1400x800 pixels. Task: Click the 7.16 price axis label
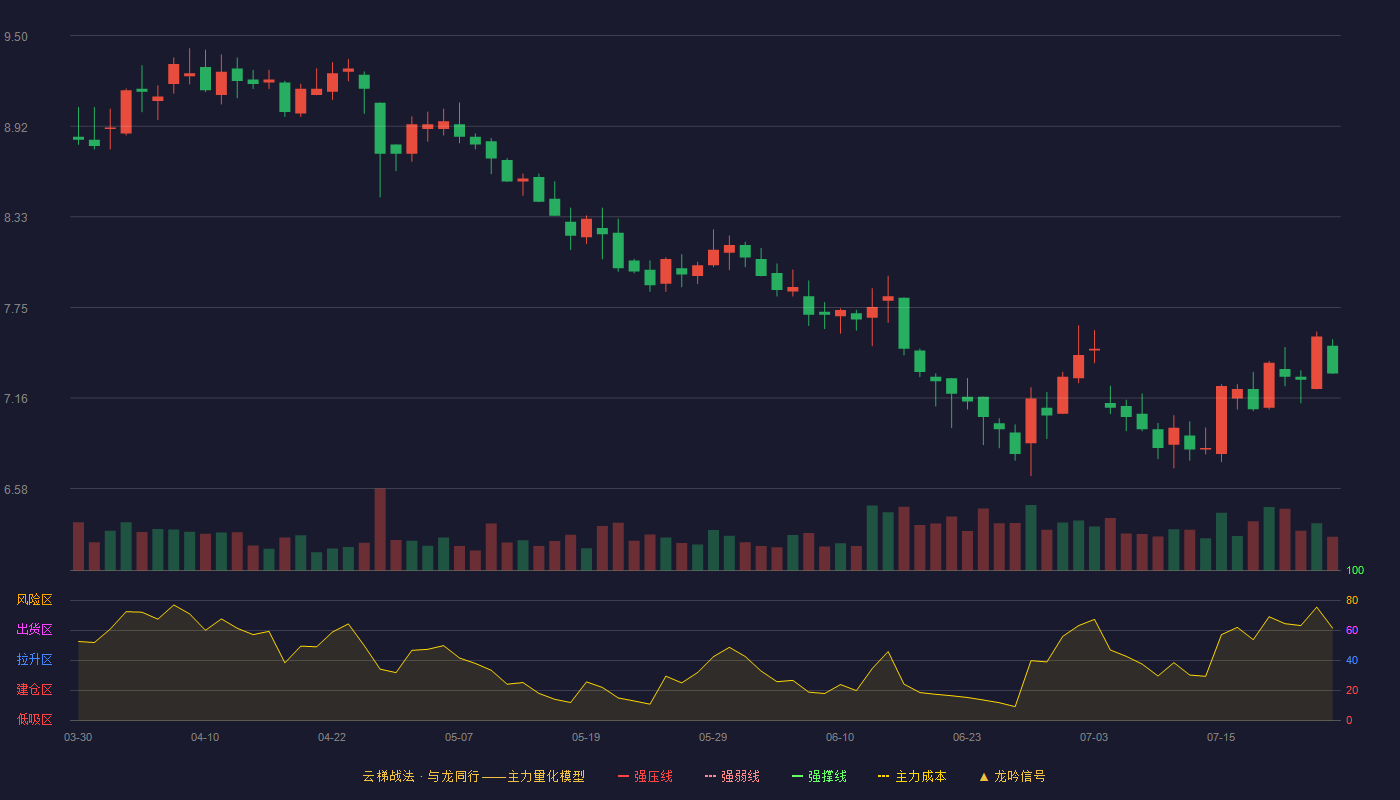[16, 399]
